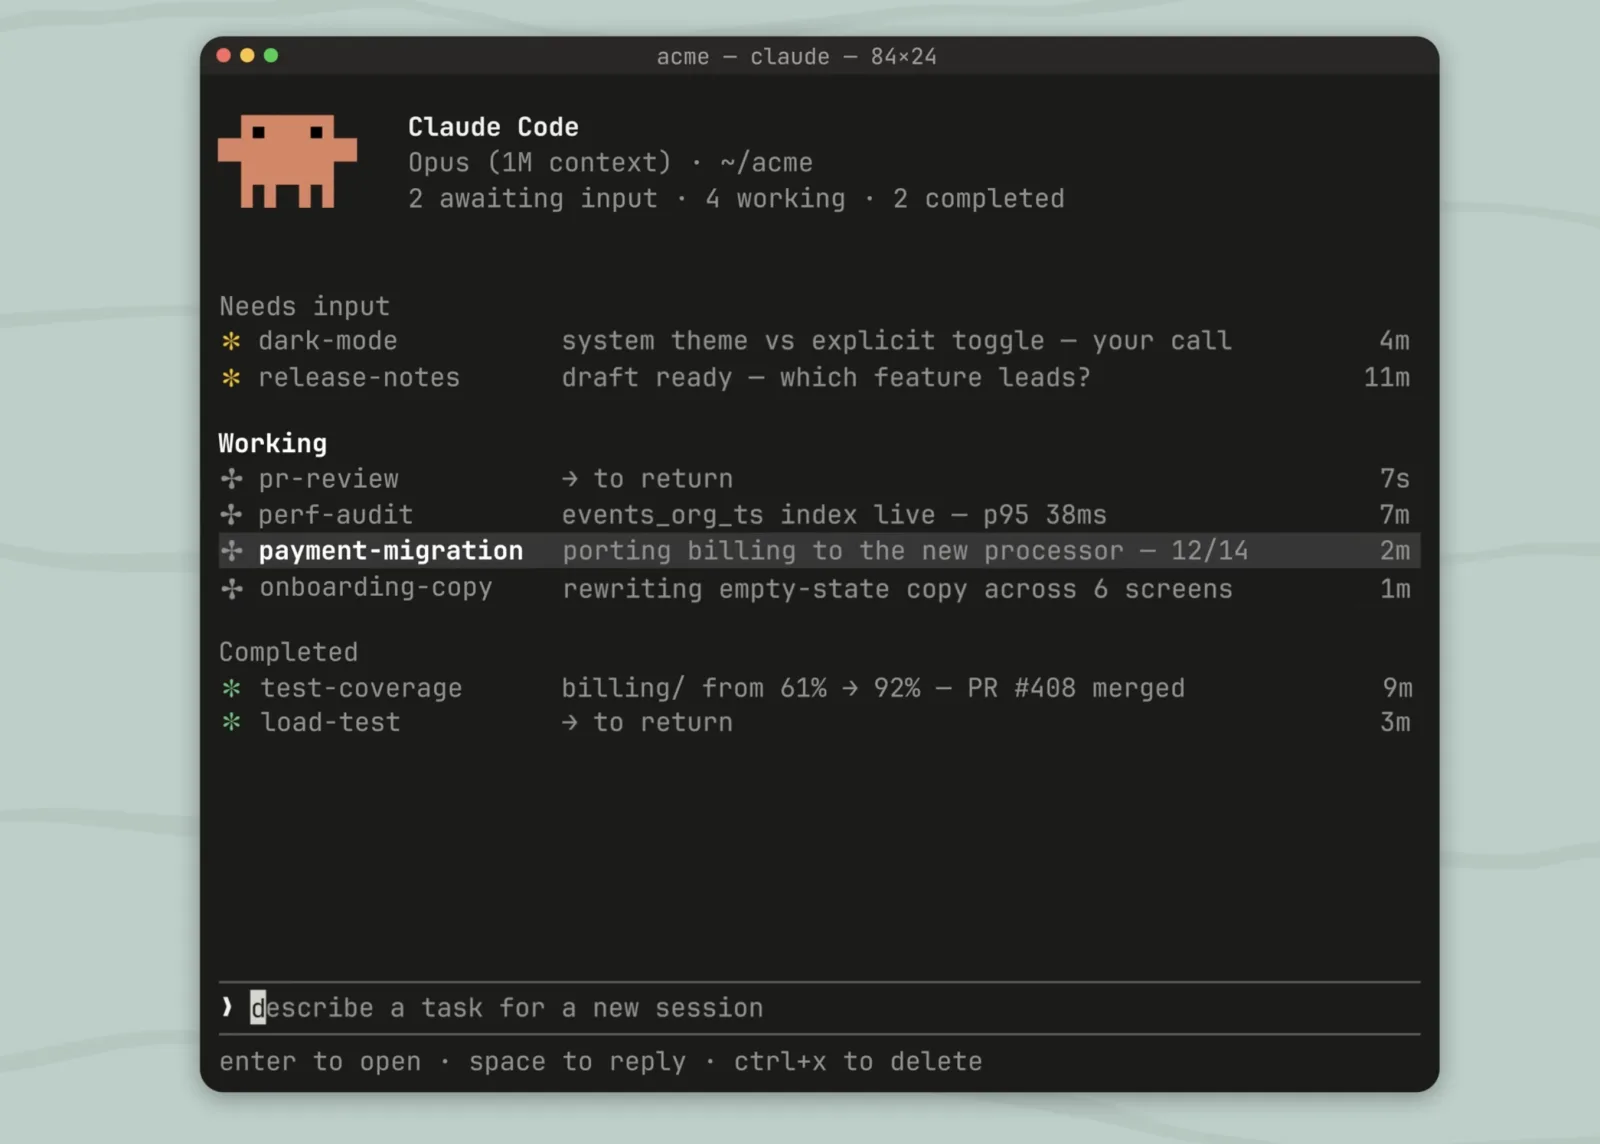
Task: Click the 2m time on payment-migration row
Action: tap(1395, 551)
